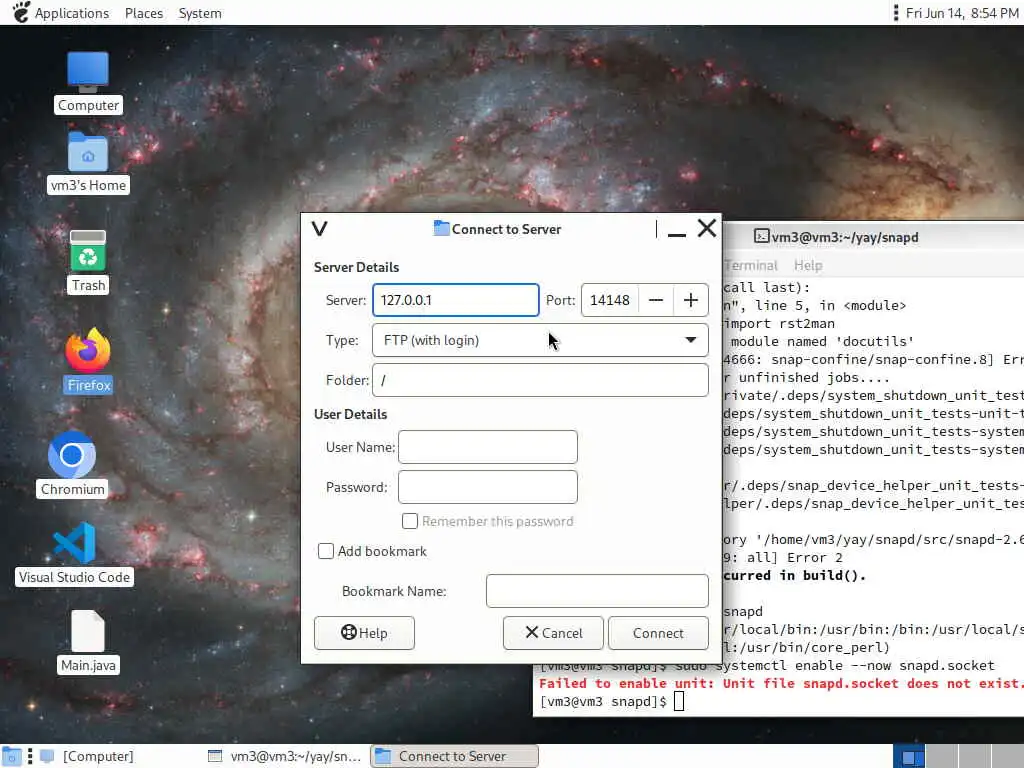Viewport: 1024px width, 768px height.
Task: Decrease the port number with minus button
Action: 656,300
